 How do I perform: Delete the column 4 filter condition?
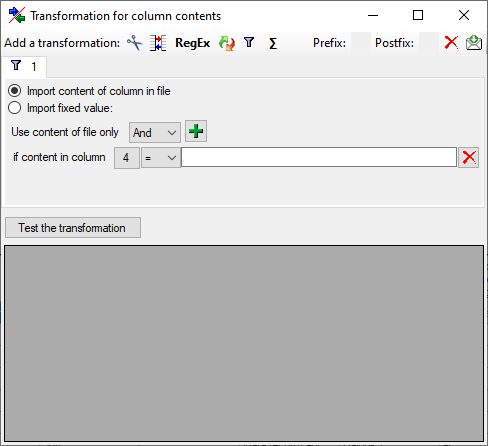(x=469, y=157)
